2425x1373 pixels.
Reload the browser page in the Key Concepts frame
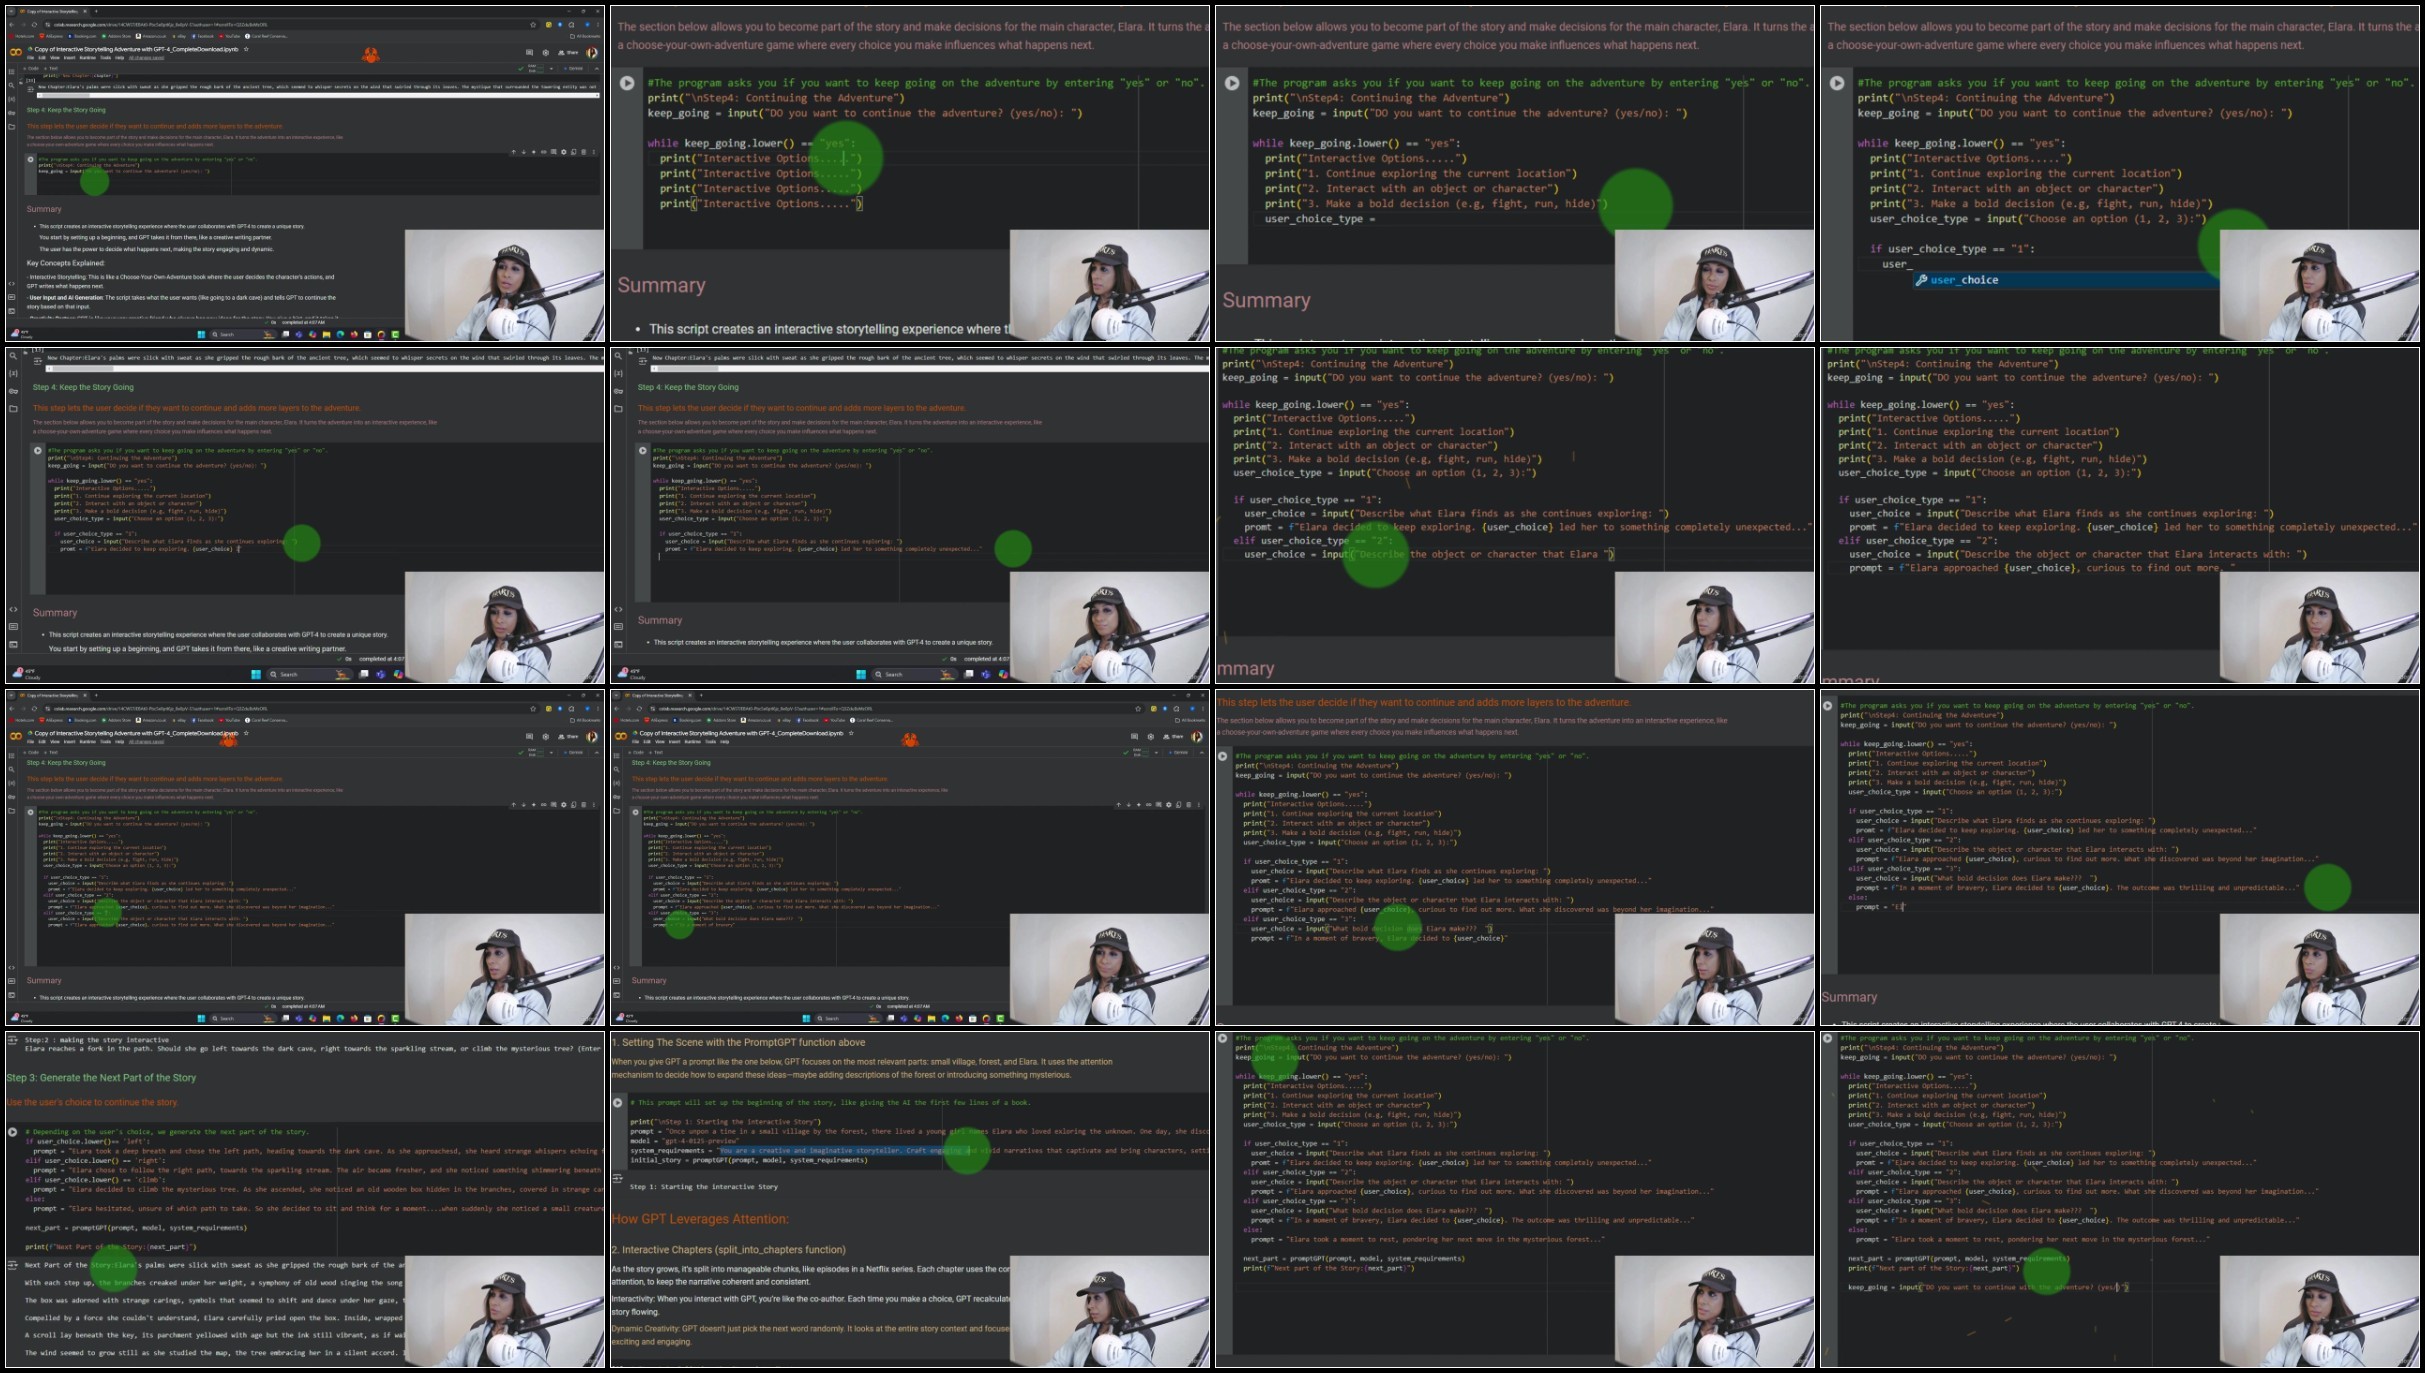(x=34, y=25)
